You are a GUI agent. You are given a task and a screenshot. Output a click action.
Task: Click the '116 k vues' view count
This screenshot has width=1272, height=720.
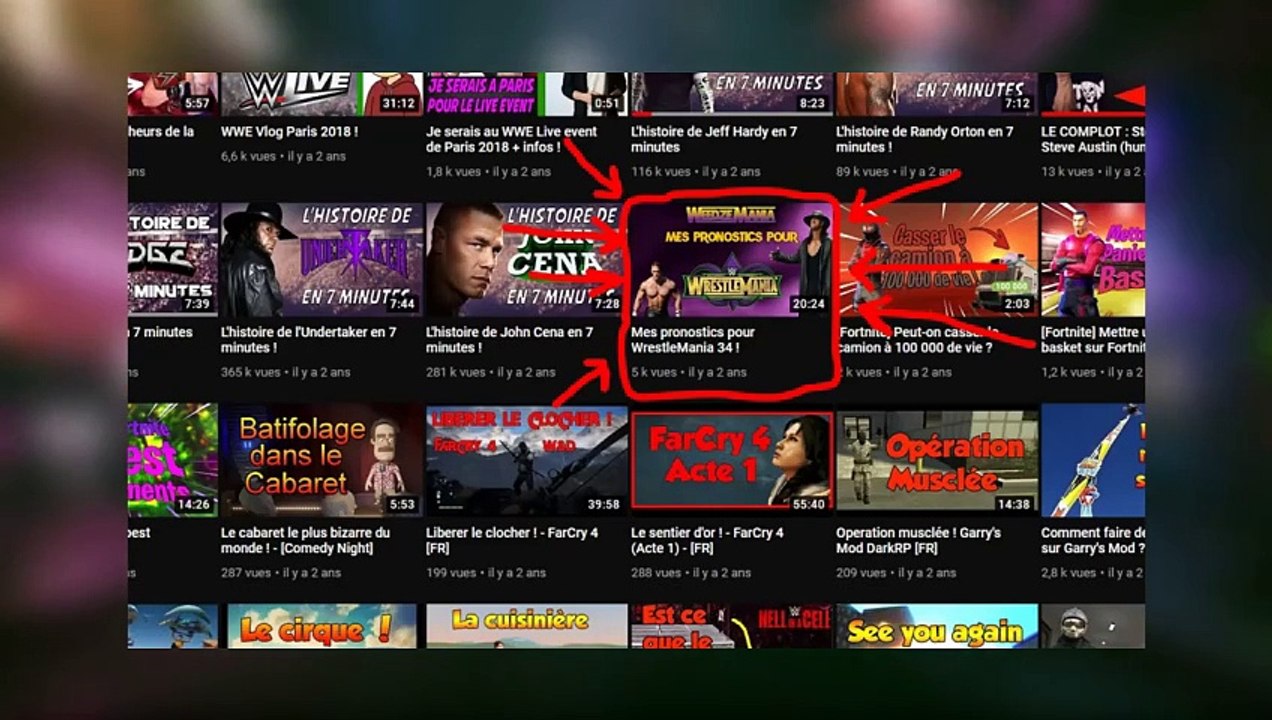coord(658,172)
